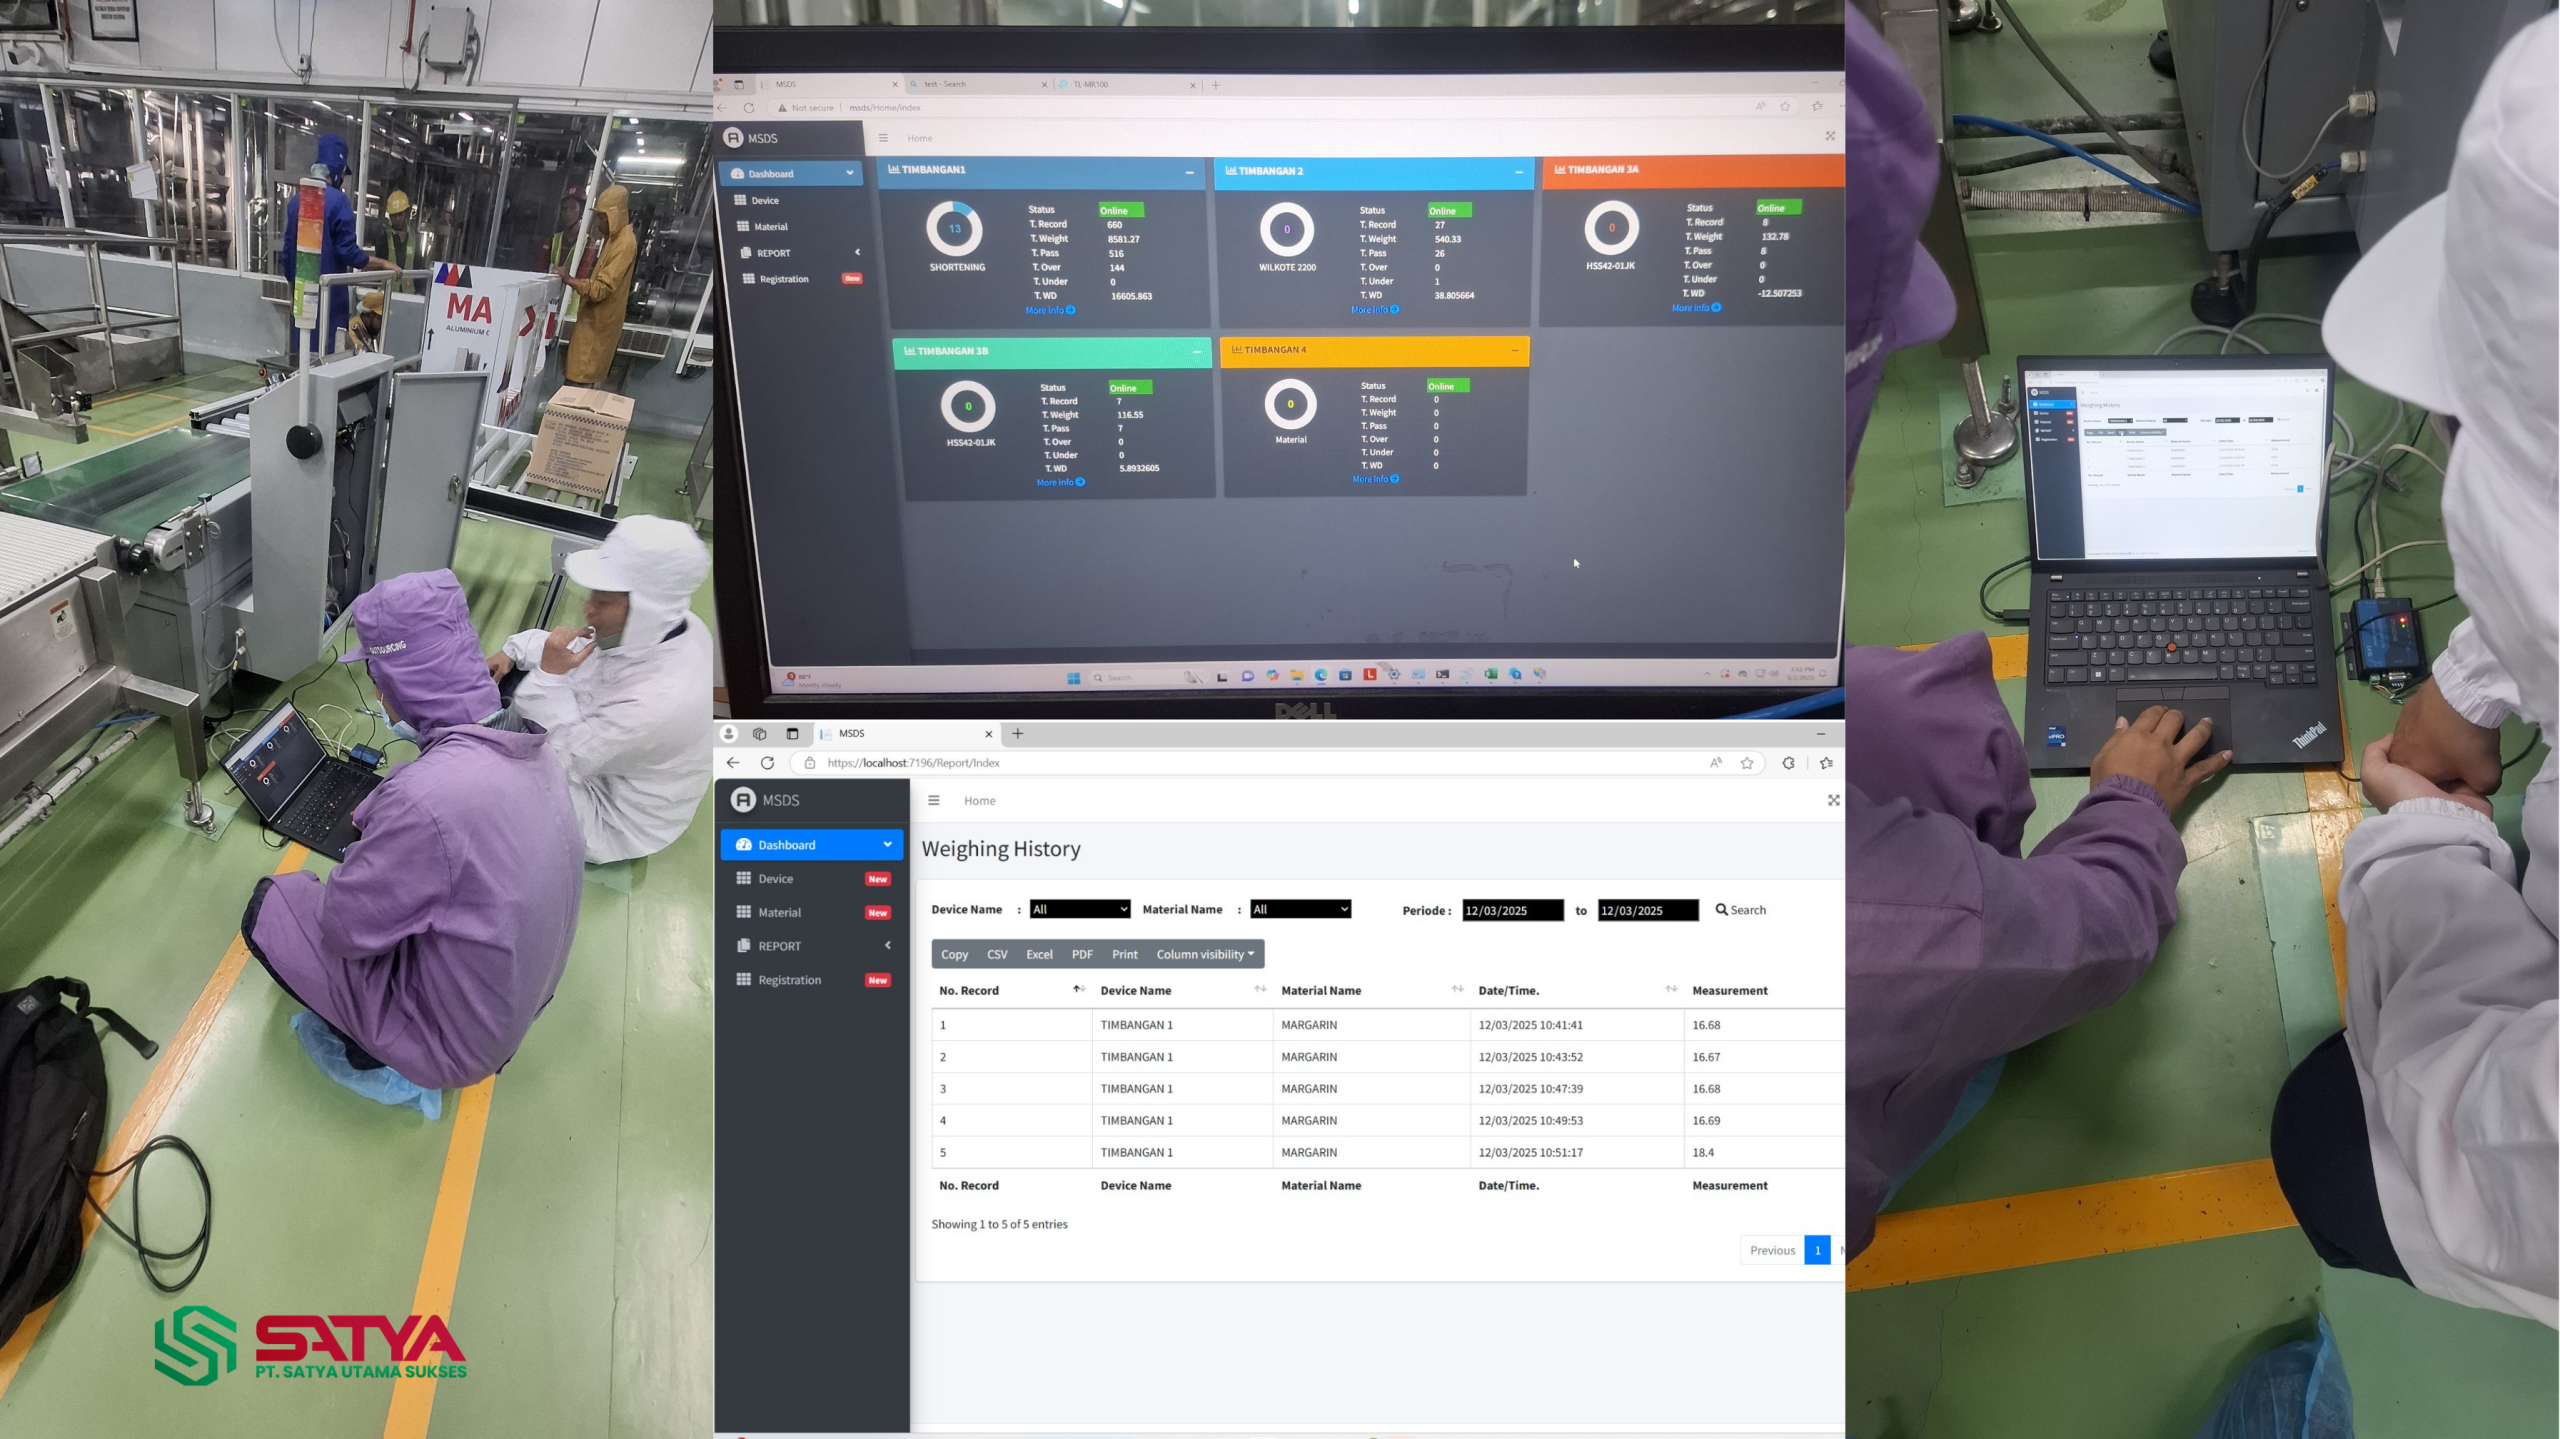The width and height of the screenshot is (2560, 1439).
Task: Expand REPORT menu in monitor dashboard sidebar
Action: click(797, 253)
